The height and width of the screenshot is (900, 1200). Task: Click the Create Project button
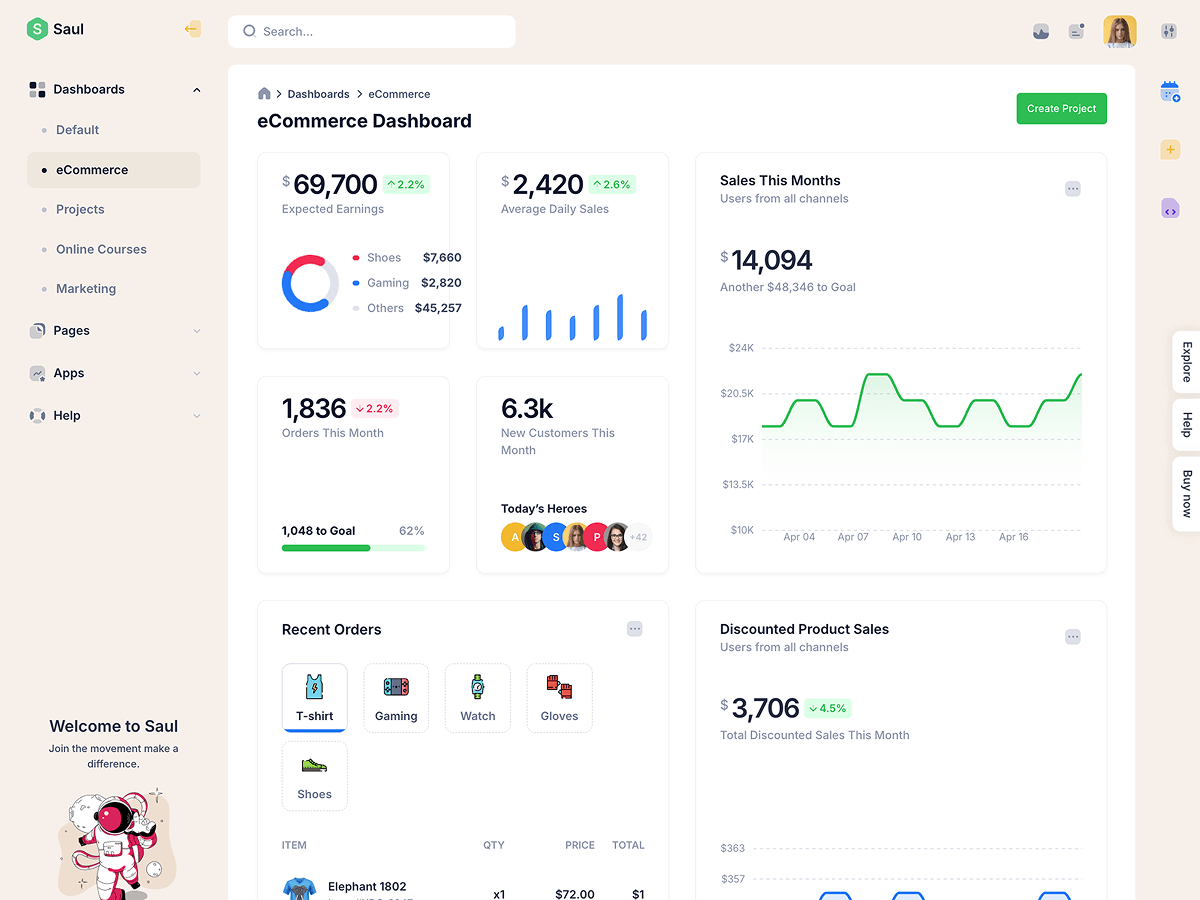pyautogui.click(x=1061, y=108)
